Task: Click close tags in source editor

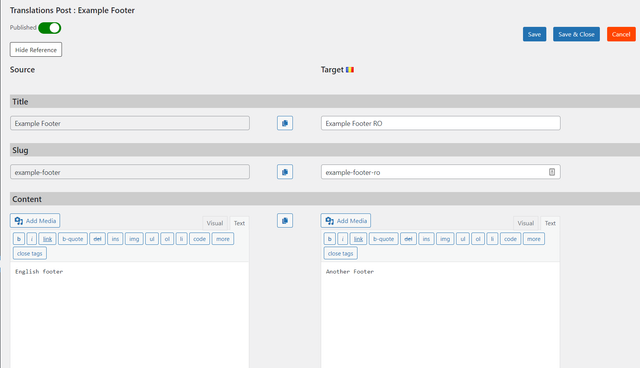Action: [30, 253]
